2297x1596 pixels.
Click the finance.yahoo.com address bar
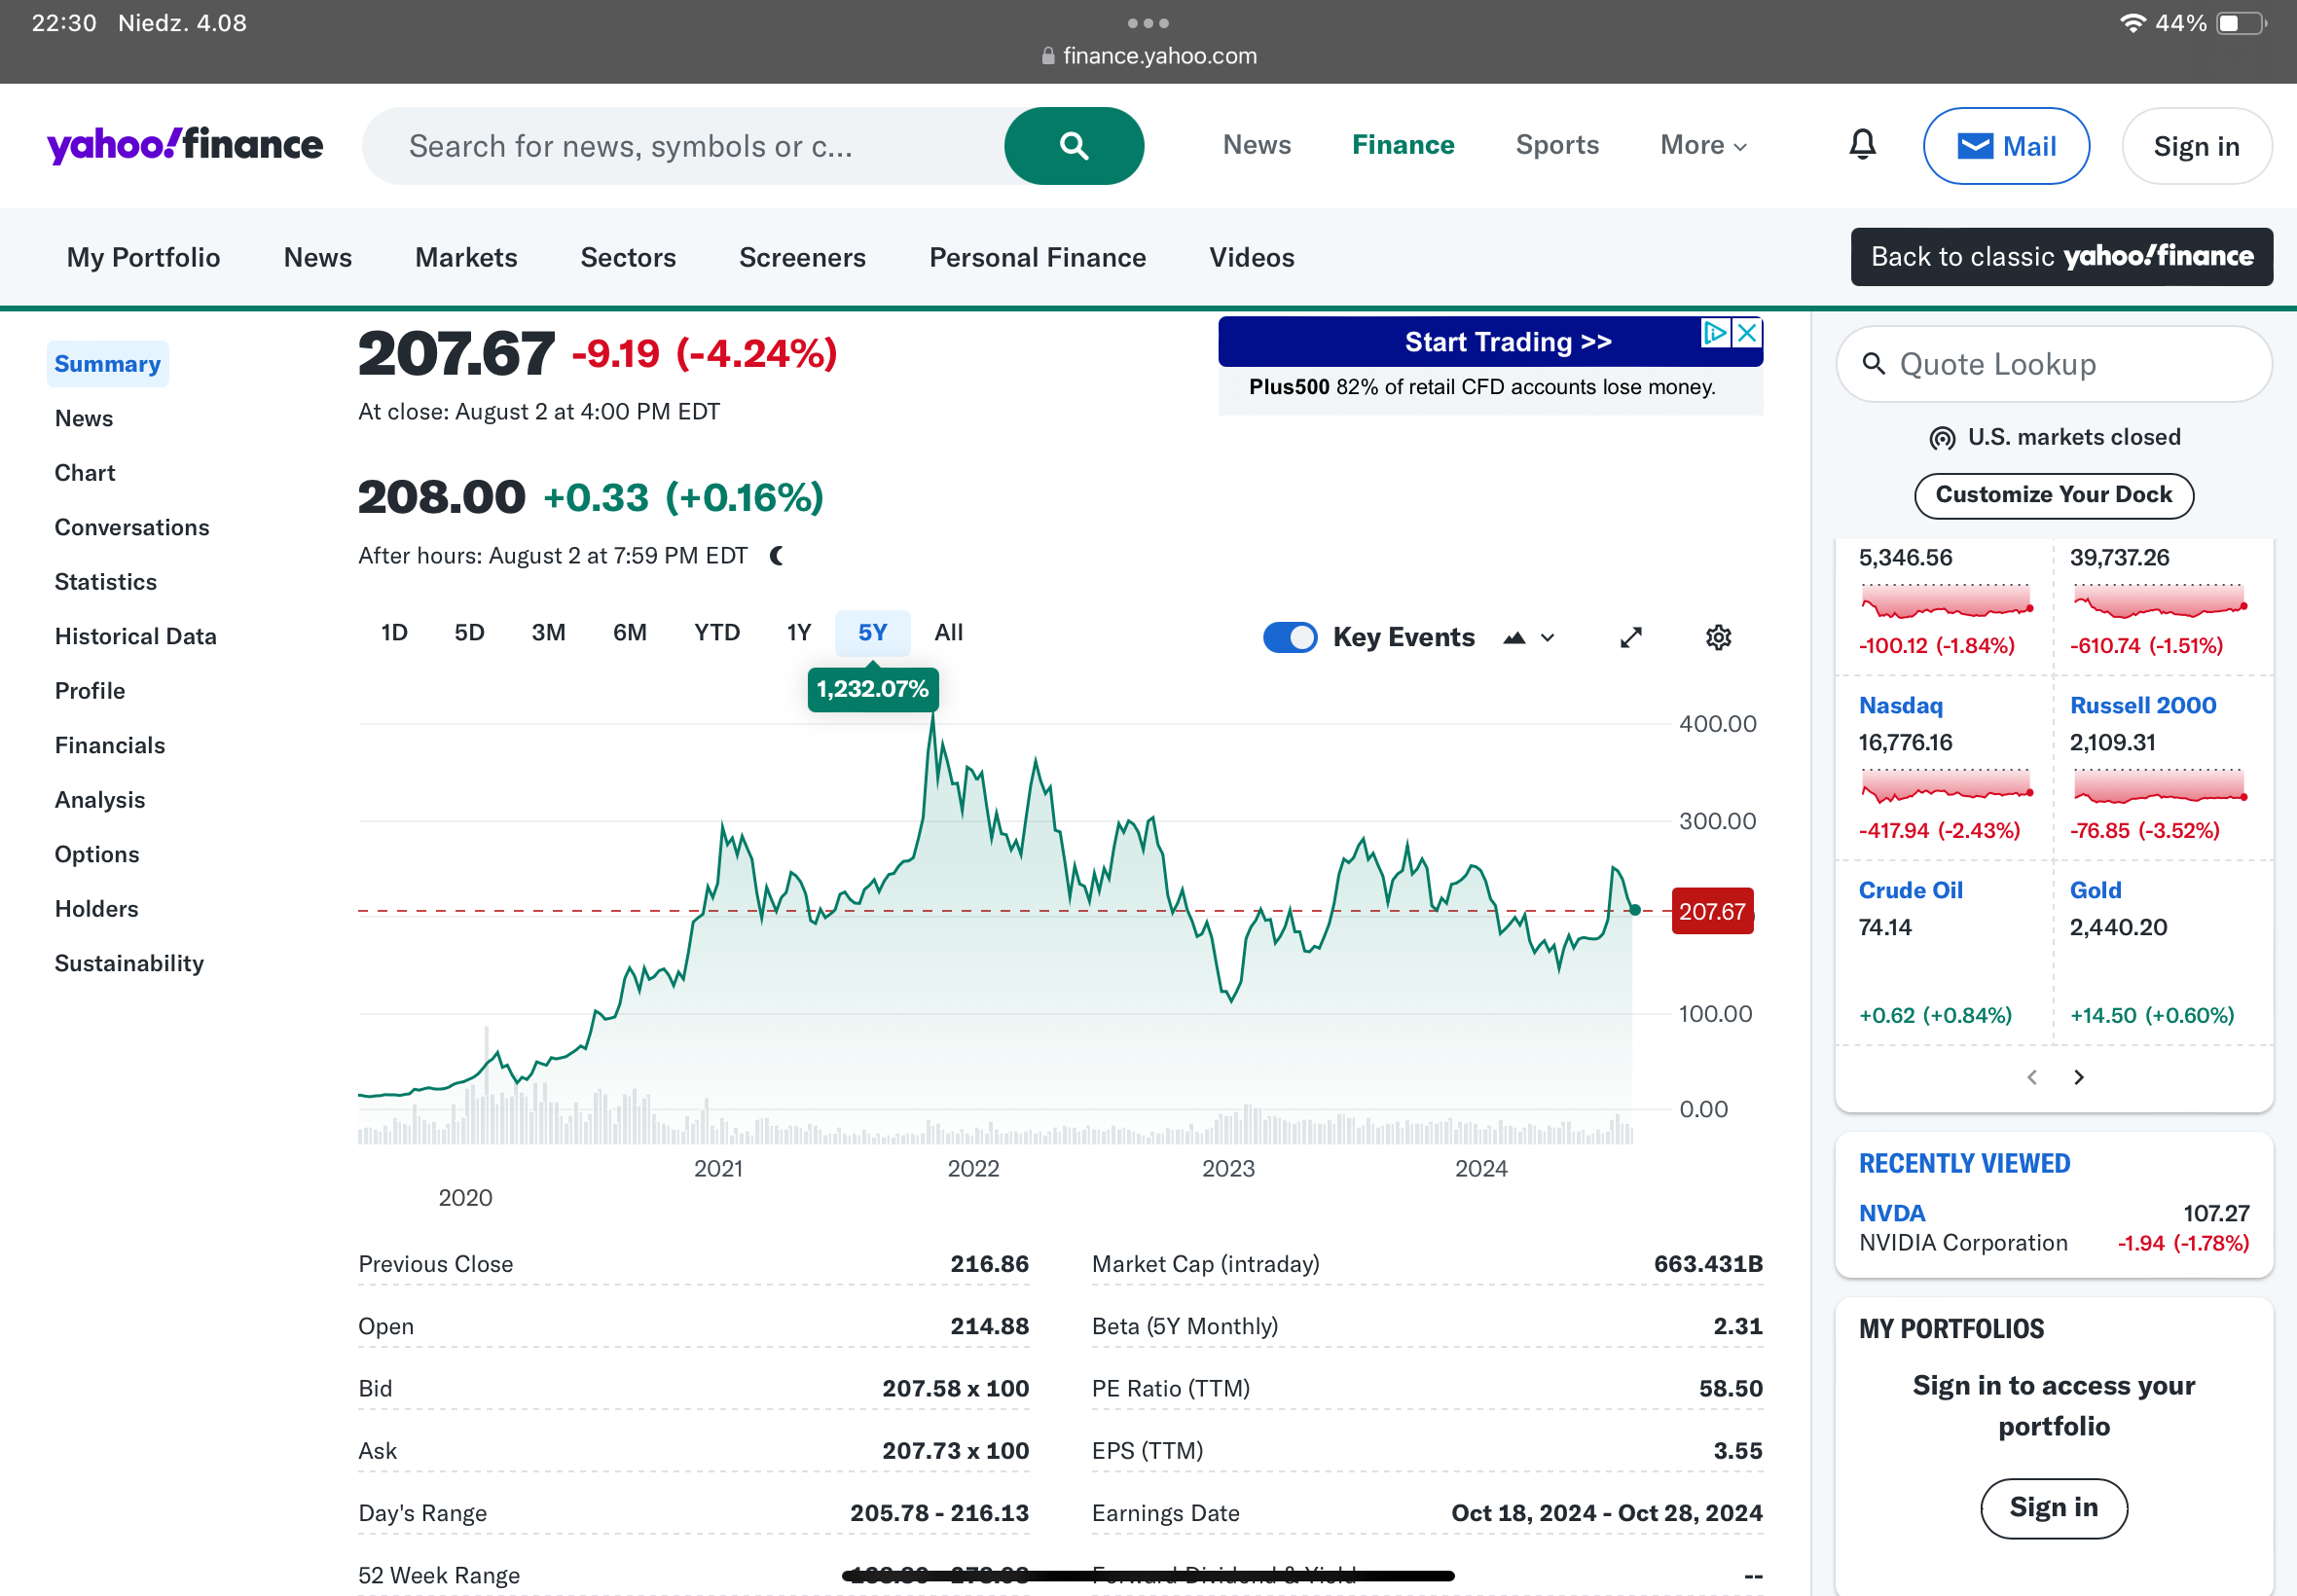[x=1148, y=56]
